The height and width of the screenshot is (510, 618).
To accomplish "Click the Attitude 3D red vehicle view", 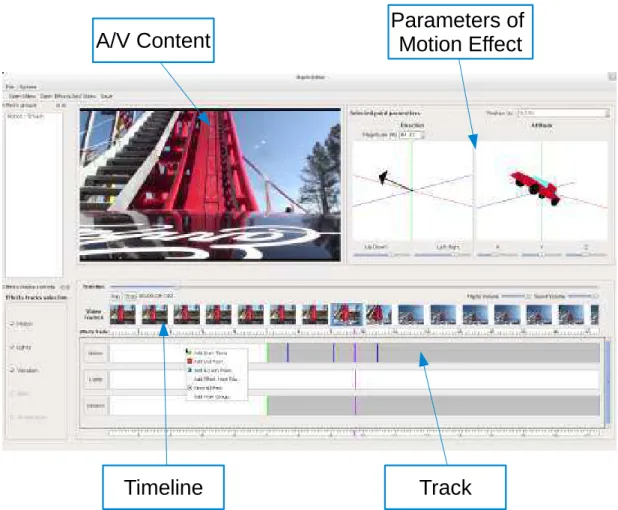I will coord(542,191).
